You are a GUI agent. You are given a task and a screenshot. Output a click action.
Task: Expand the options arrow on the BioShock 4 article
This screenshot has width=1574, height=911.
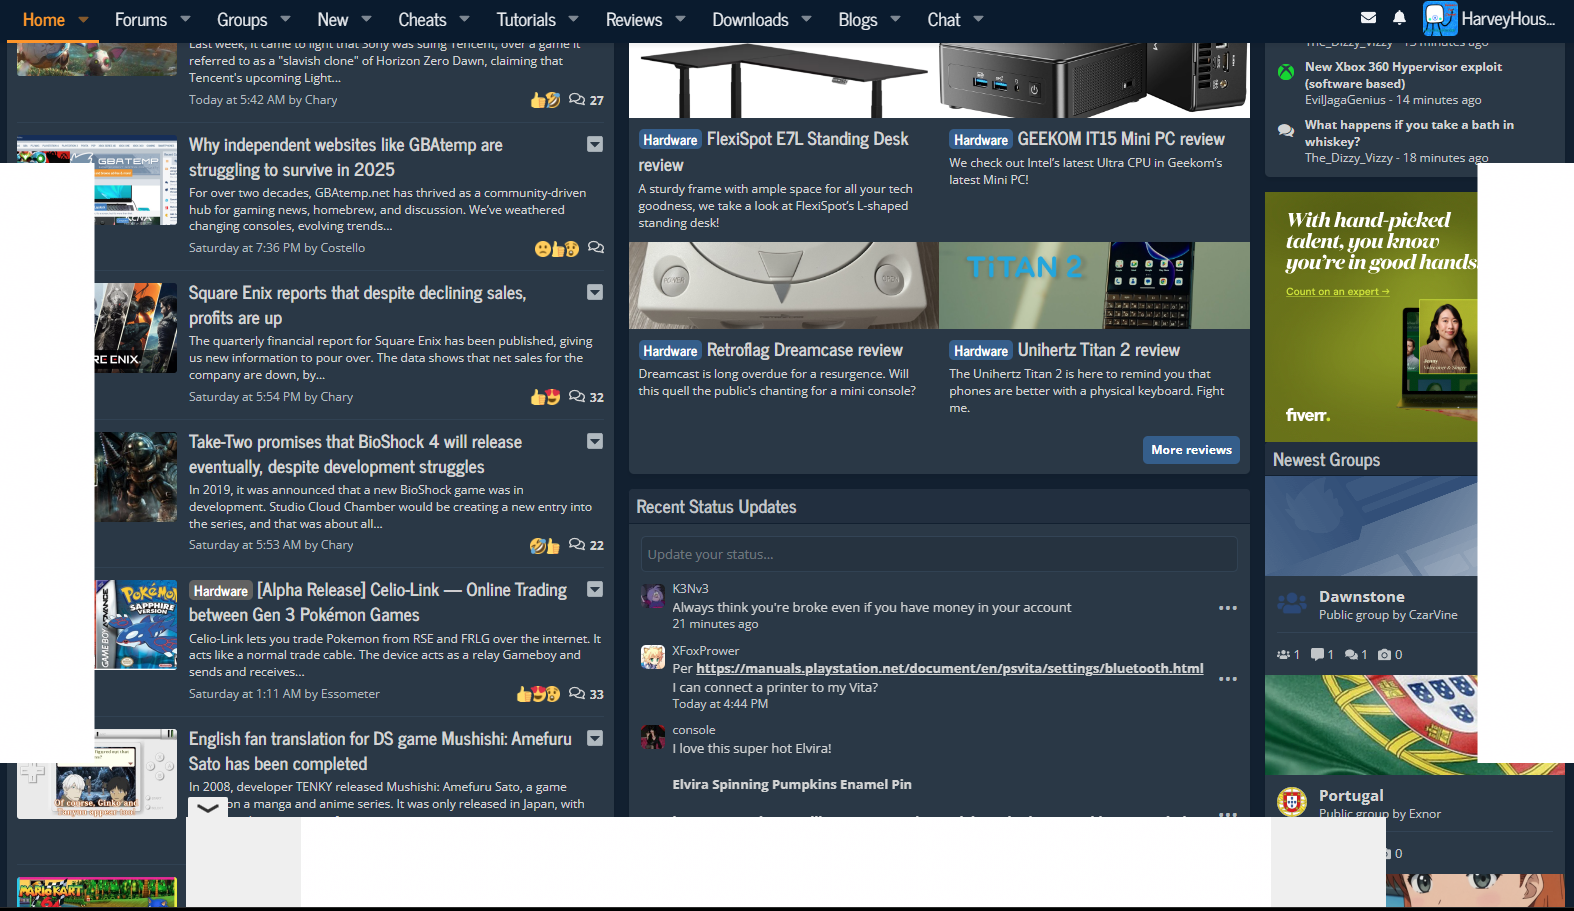(x=595, y=441)
